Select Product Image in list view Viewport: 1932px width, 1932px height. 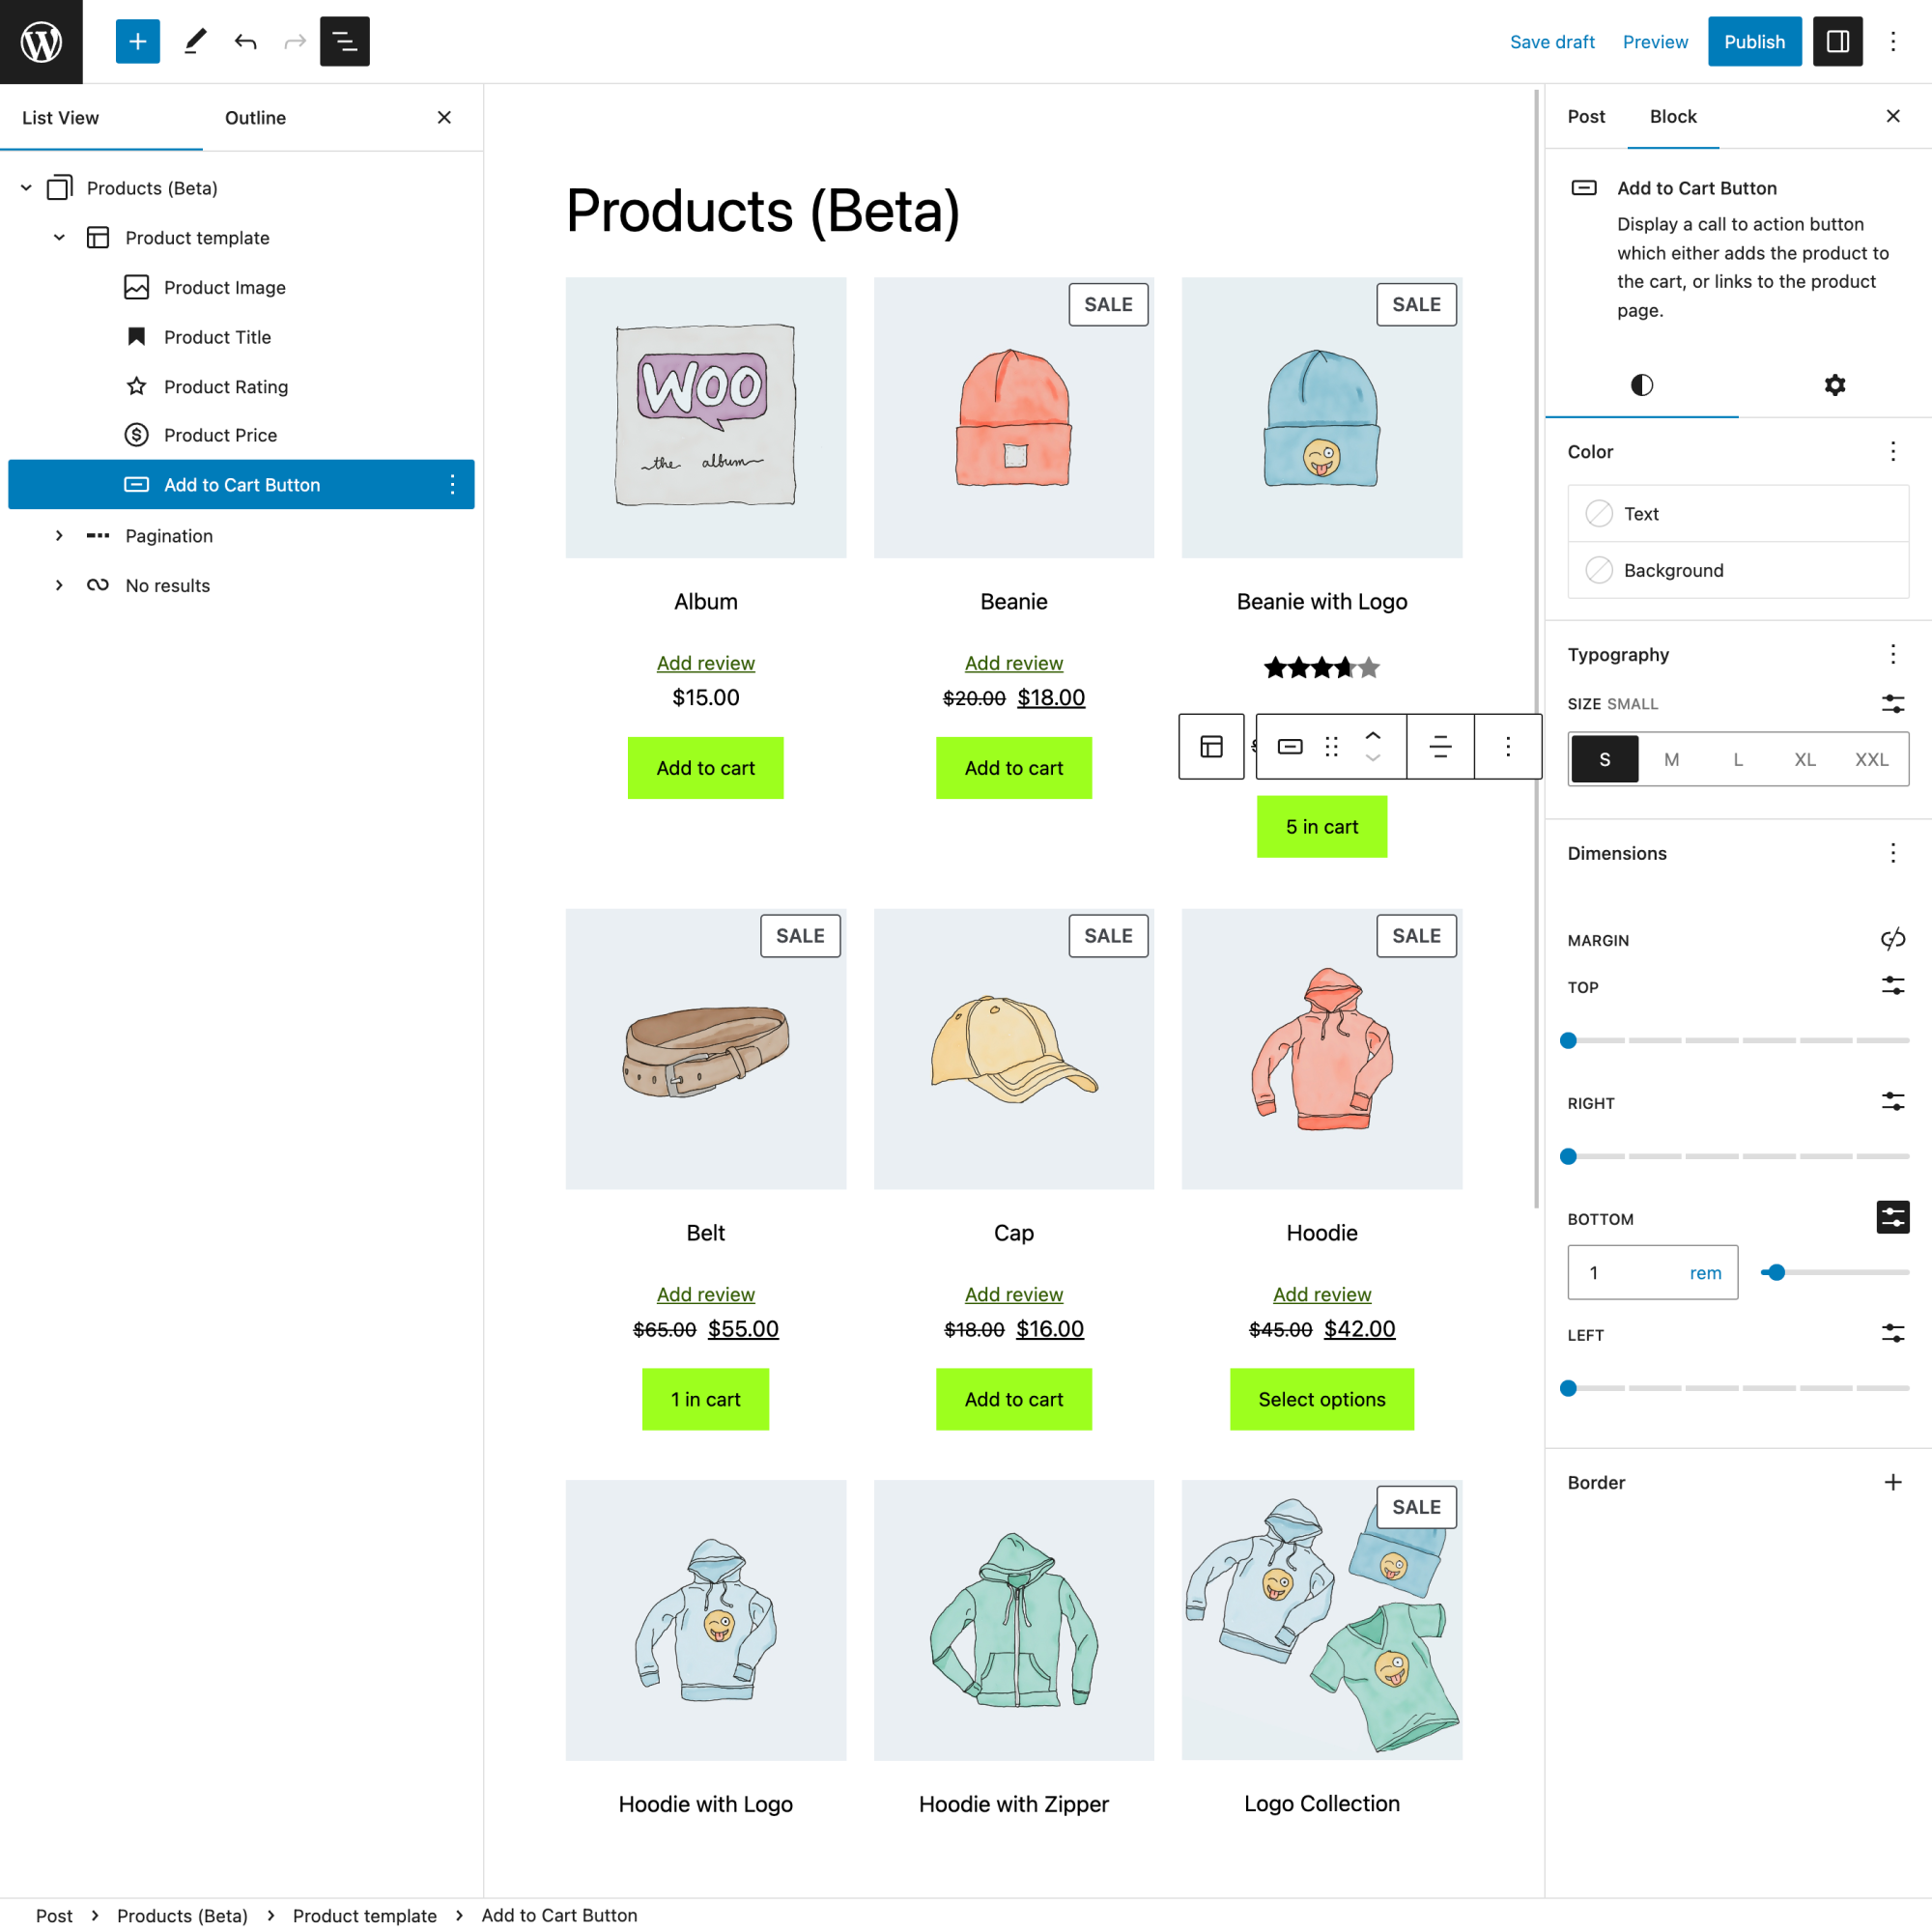[224, 288]
